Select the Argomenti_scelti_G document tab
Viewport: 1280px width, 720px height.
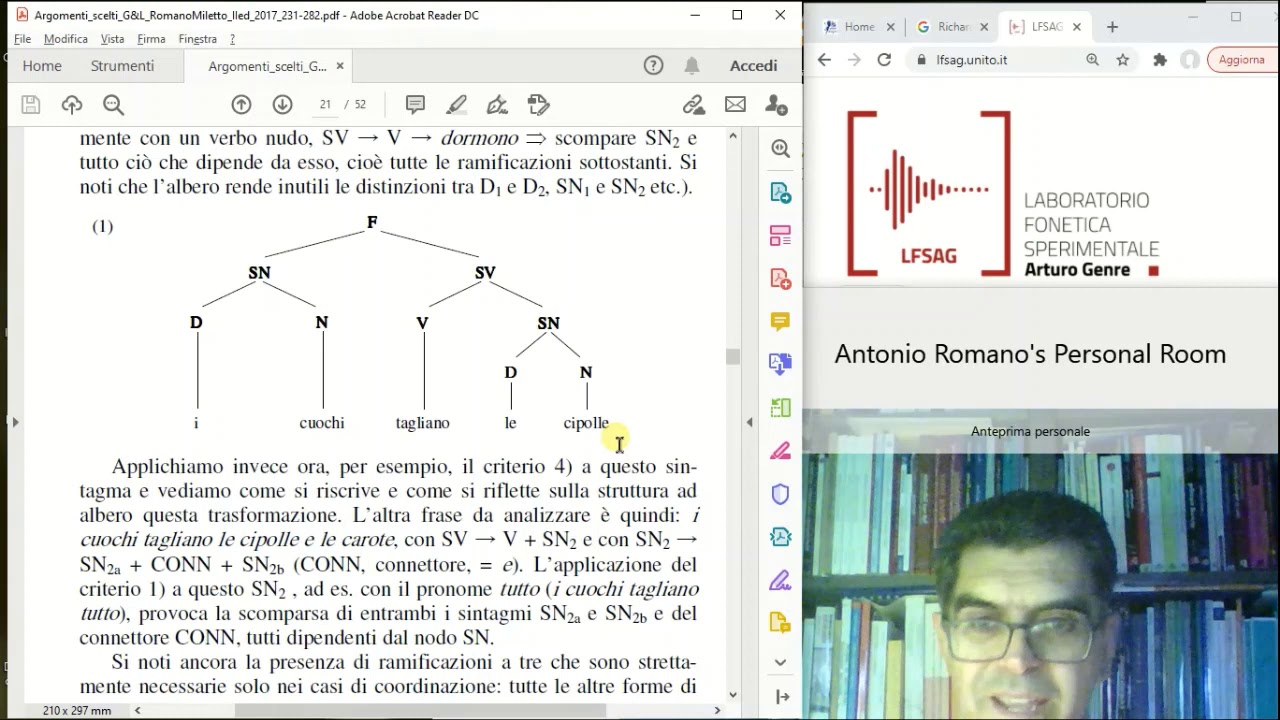click(x=267, y=66)
